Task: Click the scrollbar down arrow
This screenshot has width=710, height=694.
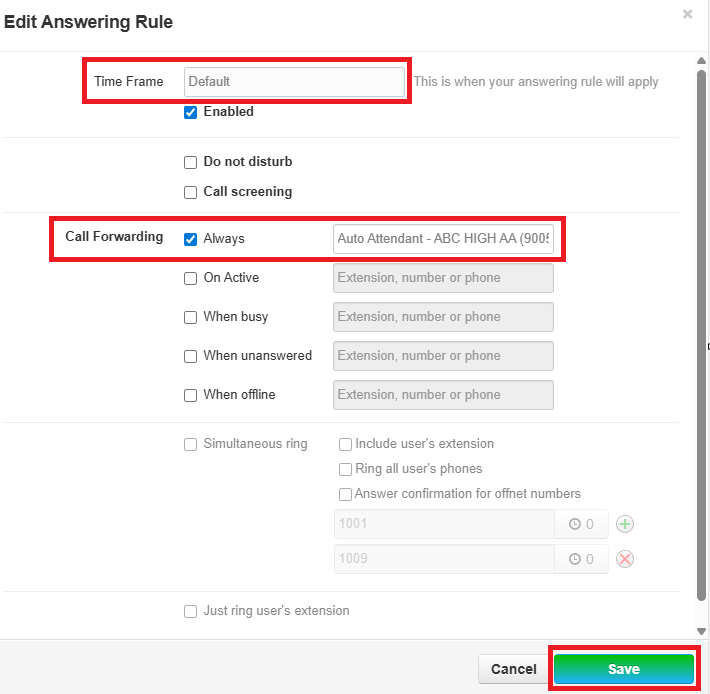Action: [701, 631]
